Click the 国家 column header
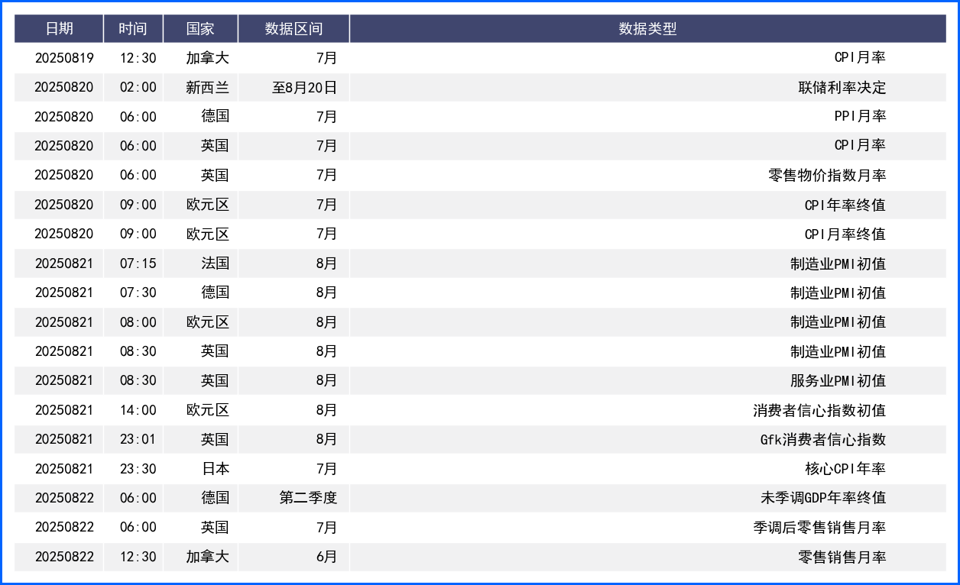Screen dimensions: 960x585 coord(200,29)
